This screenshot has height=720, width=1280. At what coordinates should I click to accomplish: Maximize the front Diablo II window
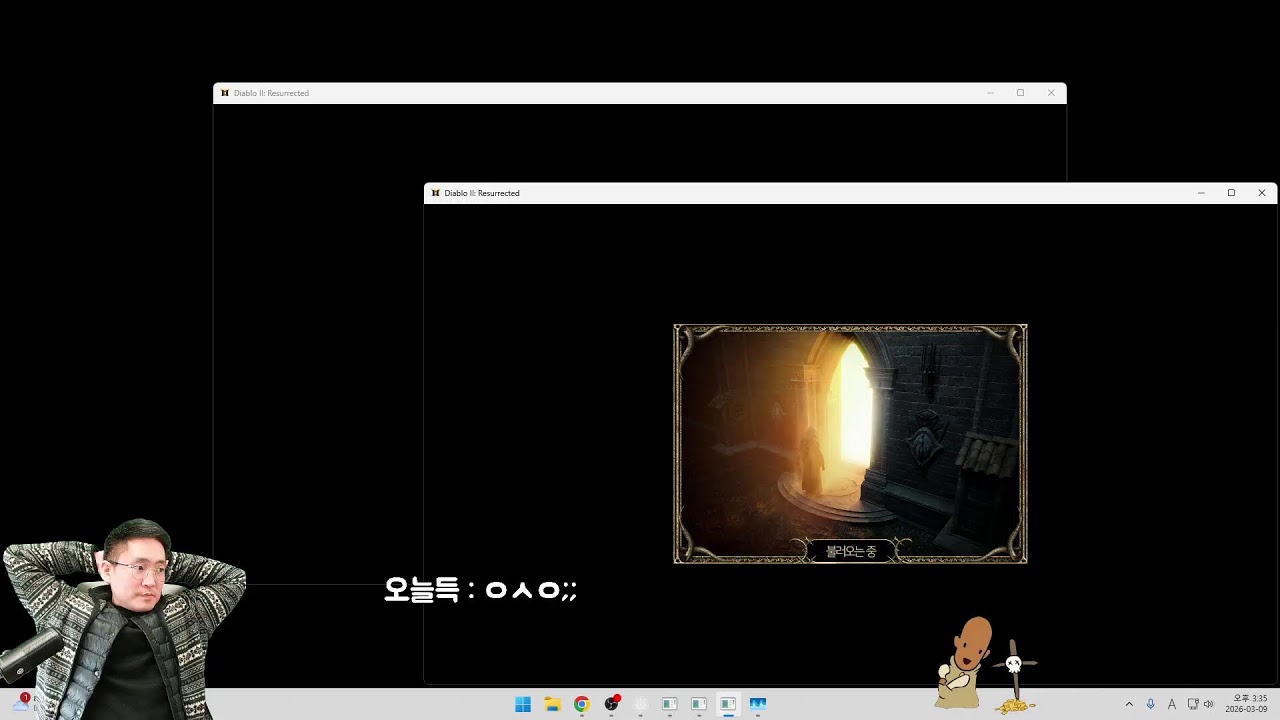click(x=1231, y=193)
